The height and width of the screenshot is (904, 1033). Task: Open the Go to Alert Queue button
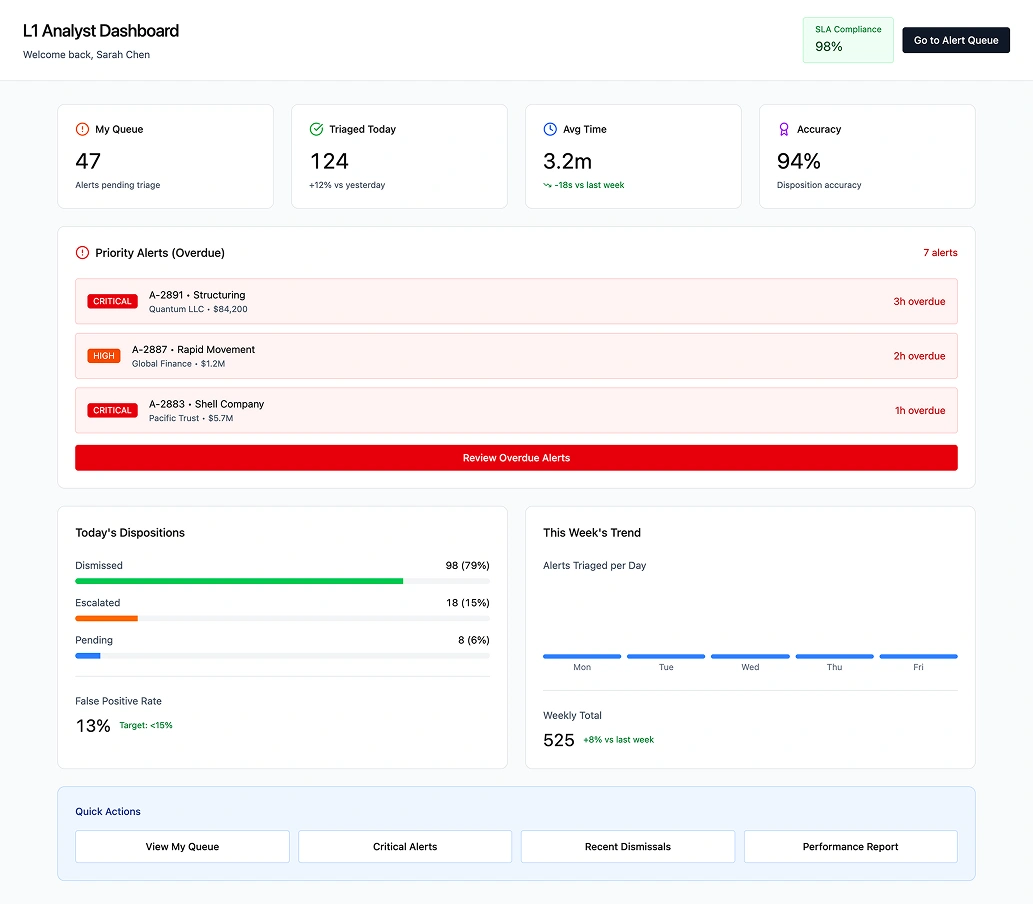coord(955,40)
